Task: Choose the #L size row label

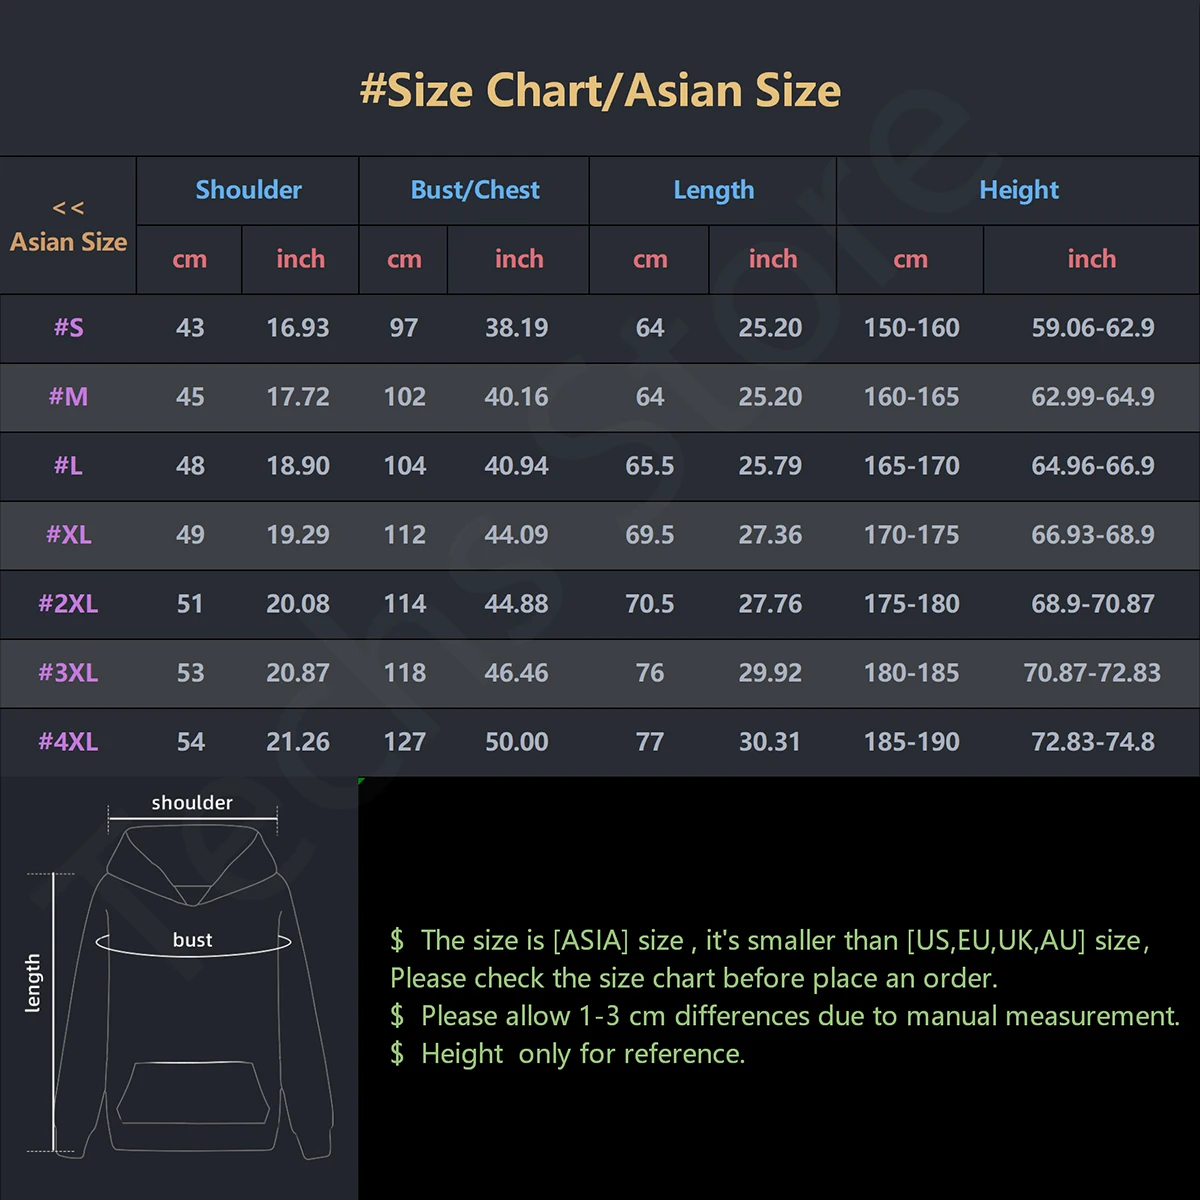Action: coord(68,466)
